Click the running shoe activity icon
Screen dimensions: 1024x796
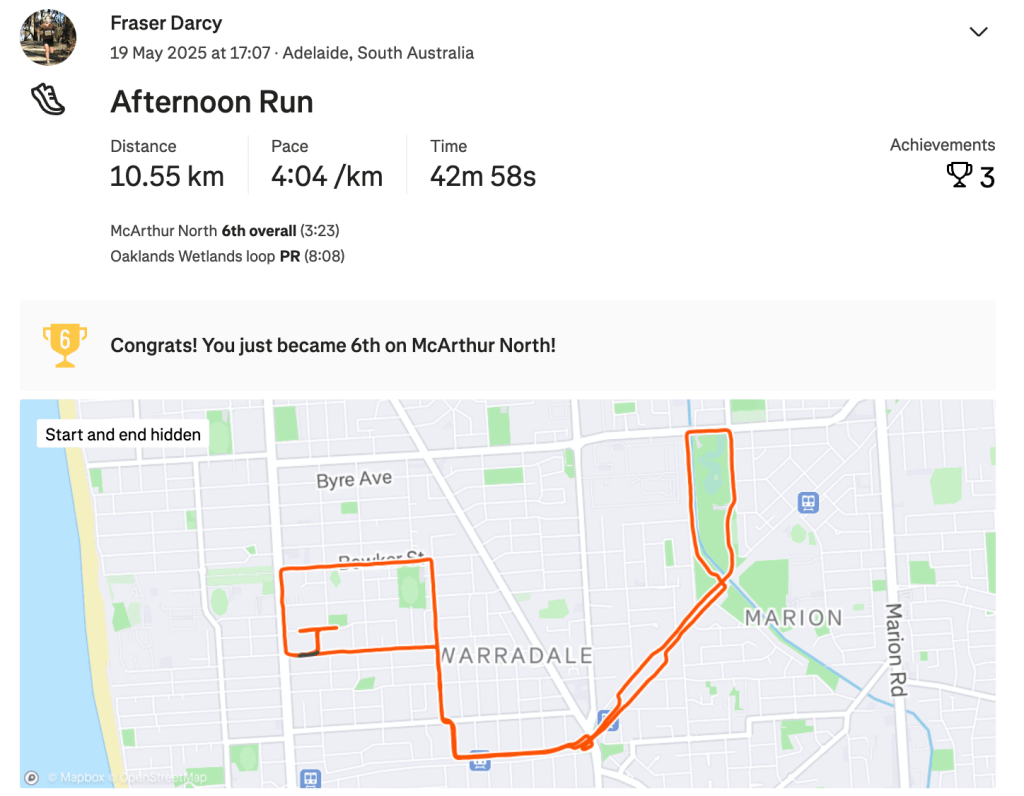click(48, 99)
